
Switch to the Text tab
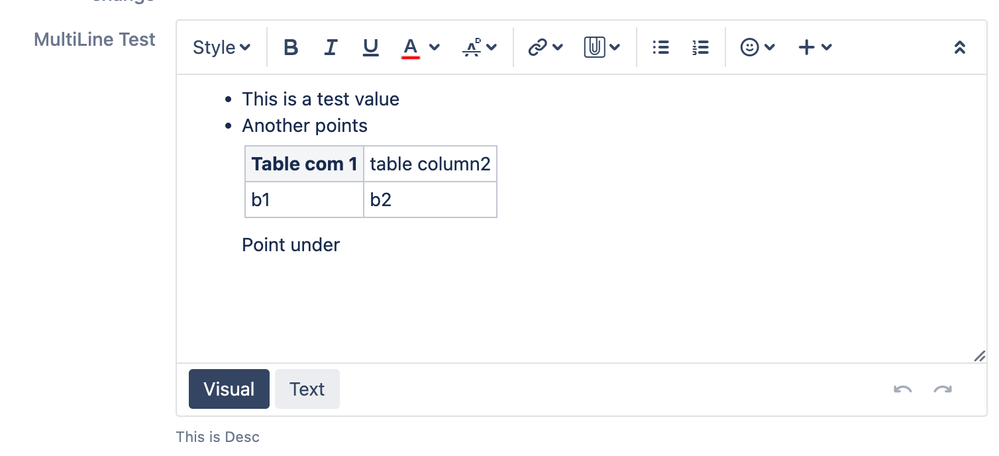[x=307, y=389]
